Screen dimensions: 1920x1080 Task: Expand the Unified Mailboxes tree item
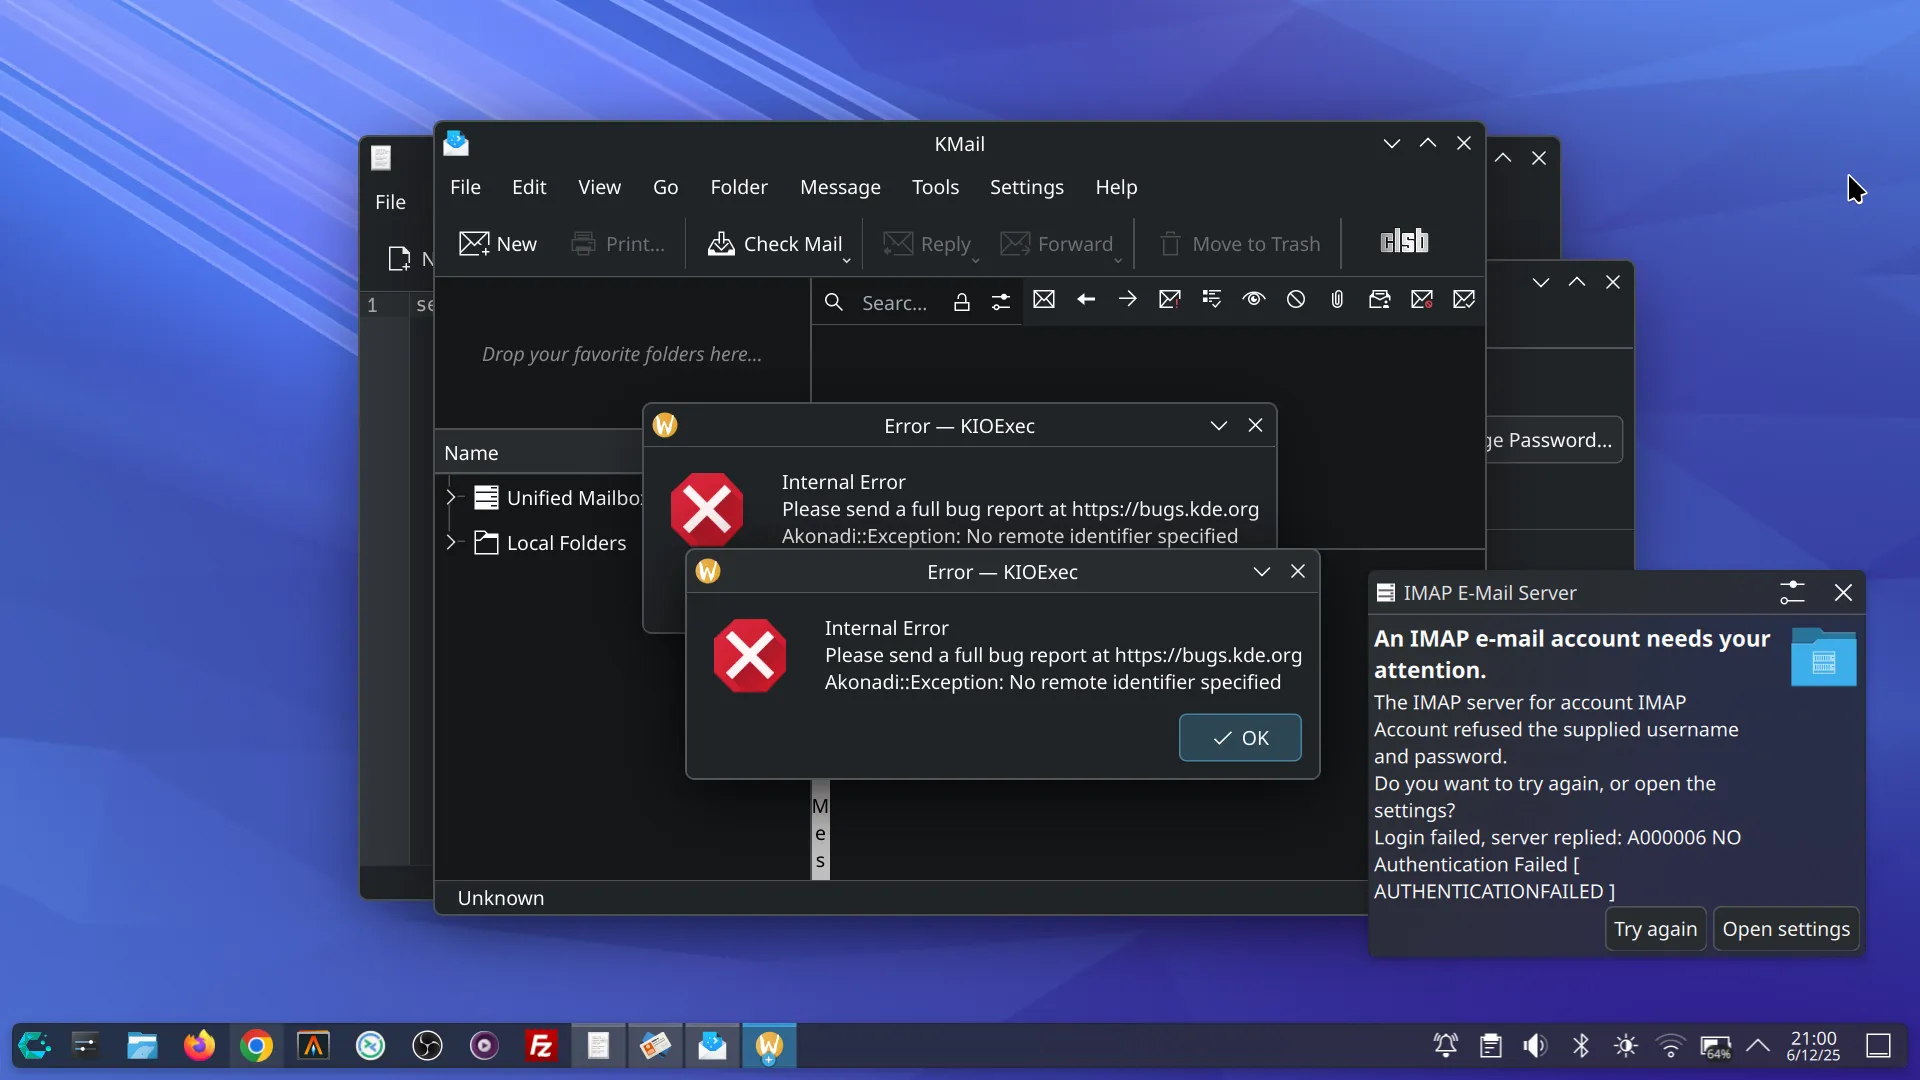pos(451,497)
